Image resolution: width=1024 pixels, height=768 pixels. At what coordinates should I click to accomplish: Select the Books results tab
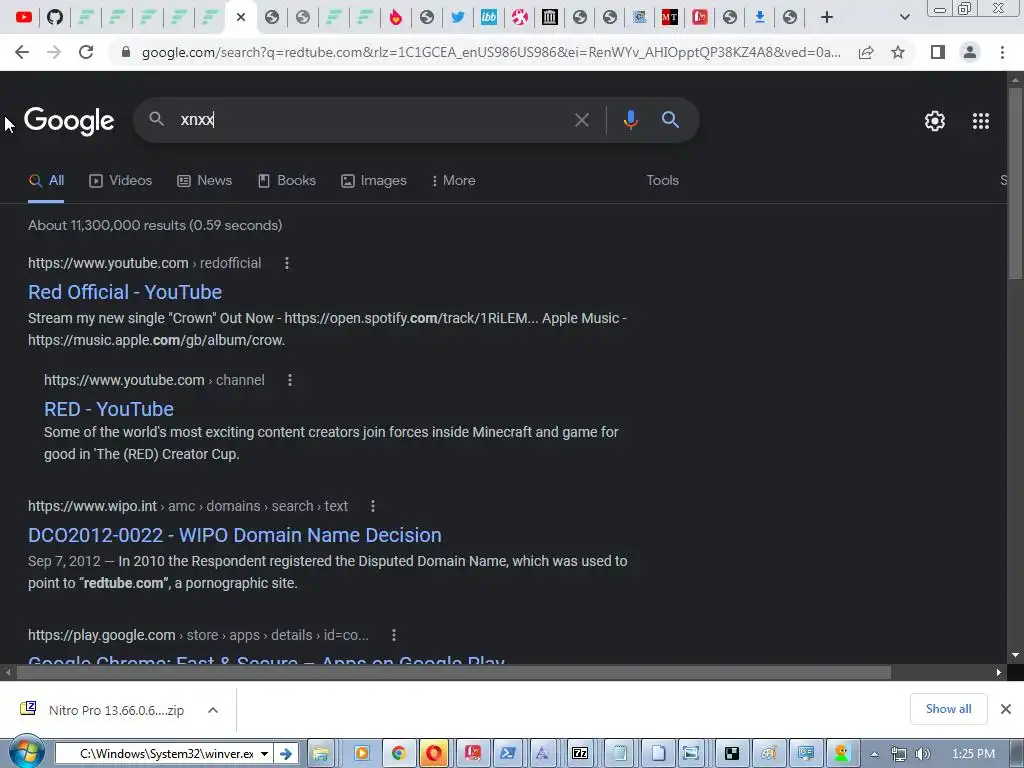click(x=287, y=181)
